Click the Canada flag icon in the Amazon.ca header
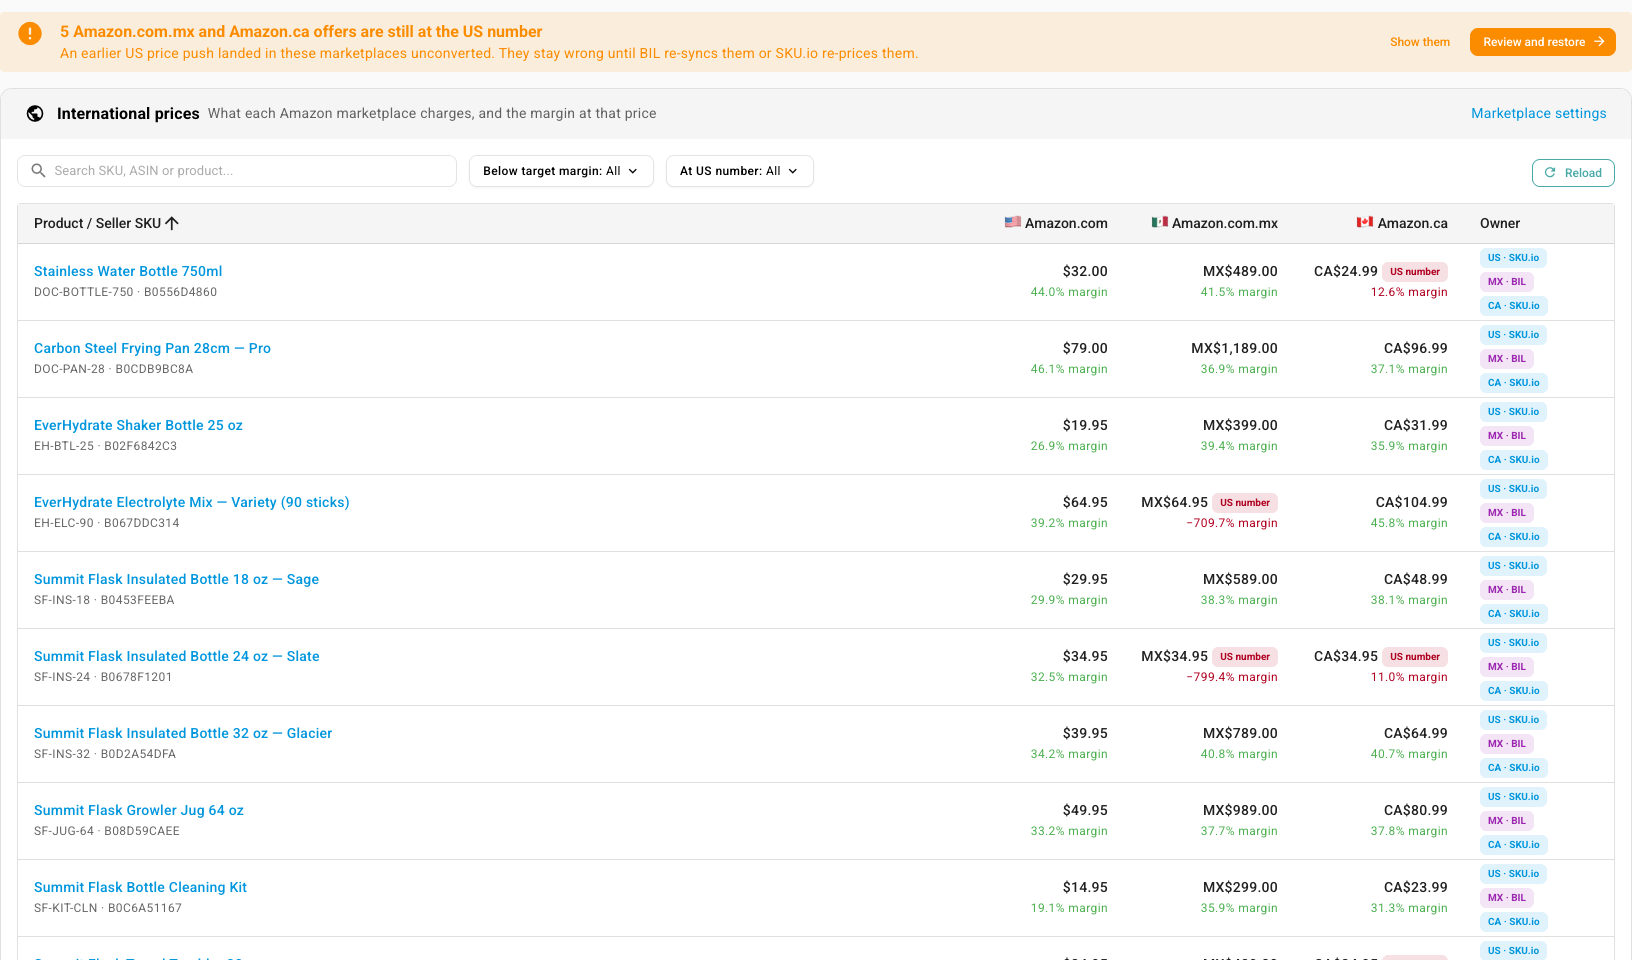 1365,222
